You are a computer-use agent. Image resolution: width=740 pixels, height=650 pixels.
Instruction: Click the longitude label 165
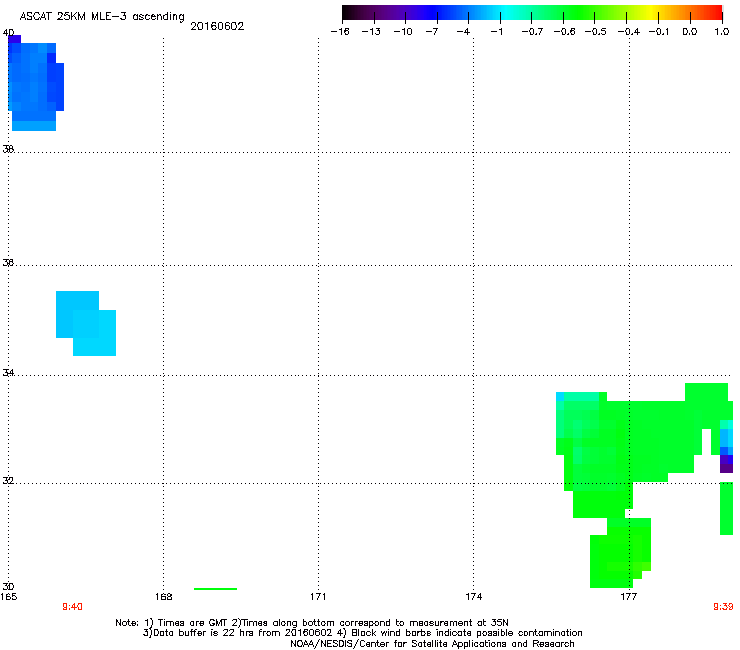[x=8, y=597]
